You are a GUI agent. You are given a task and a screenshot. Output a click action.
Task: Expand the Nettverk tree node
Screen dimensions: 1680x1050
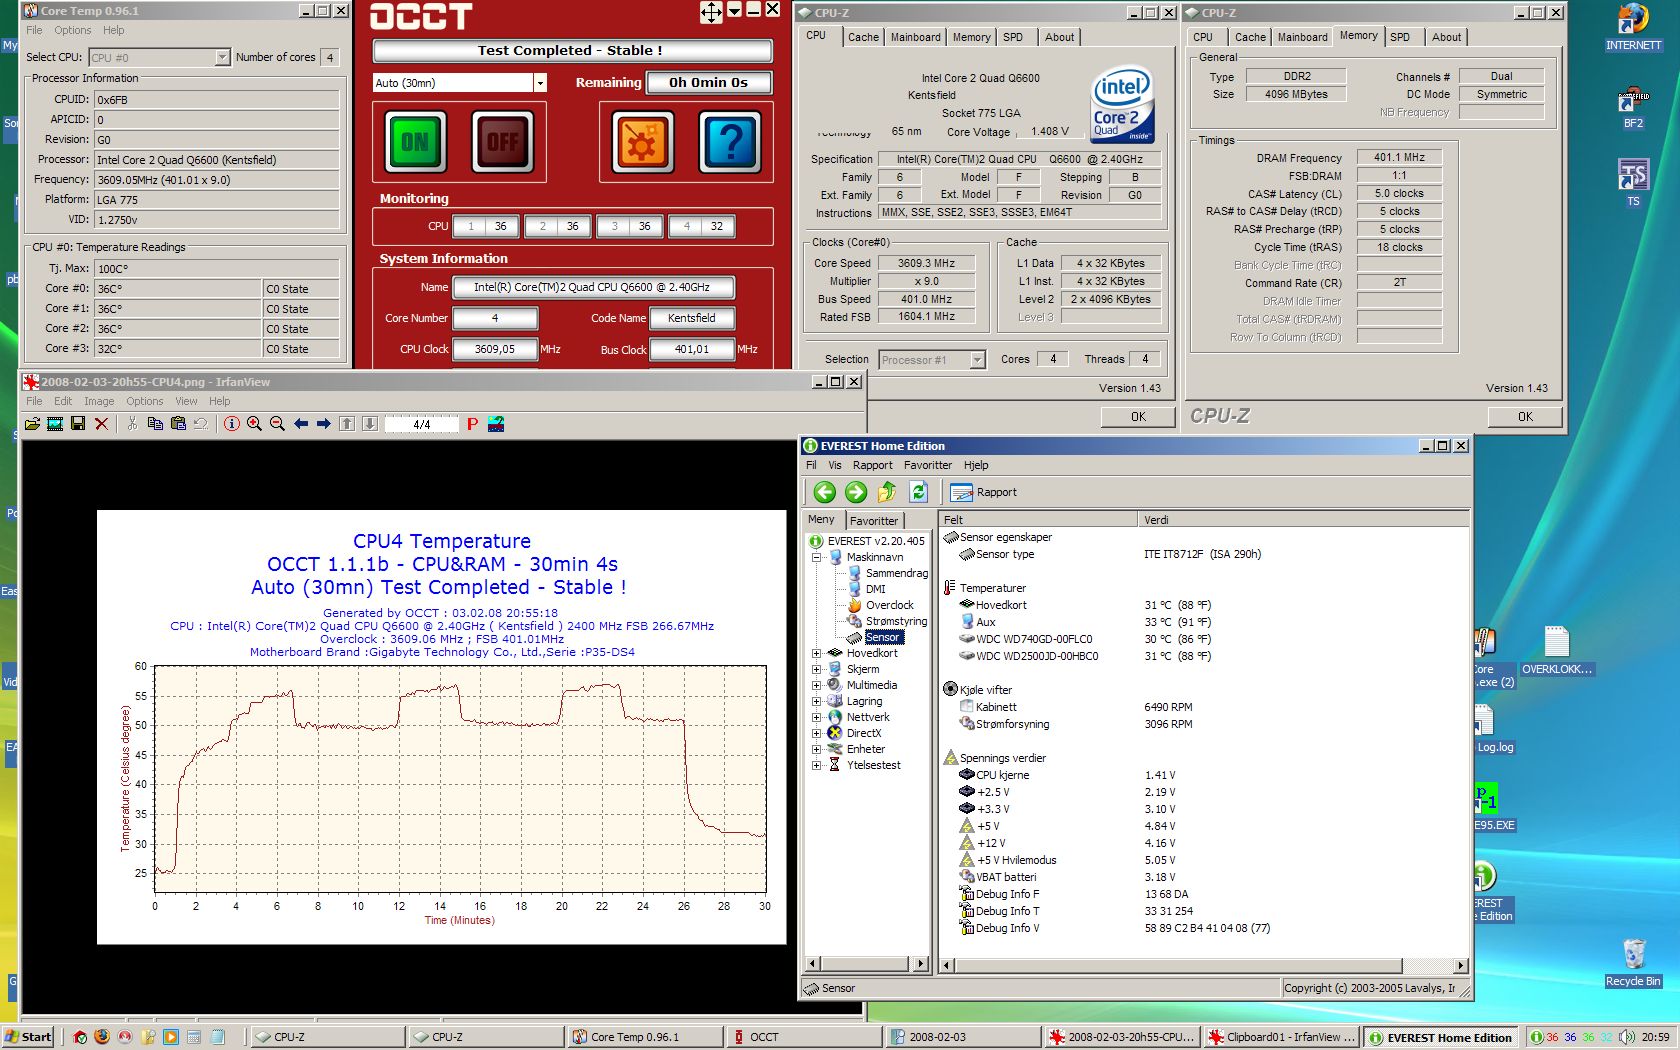click(x=817, y=717)
